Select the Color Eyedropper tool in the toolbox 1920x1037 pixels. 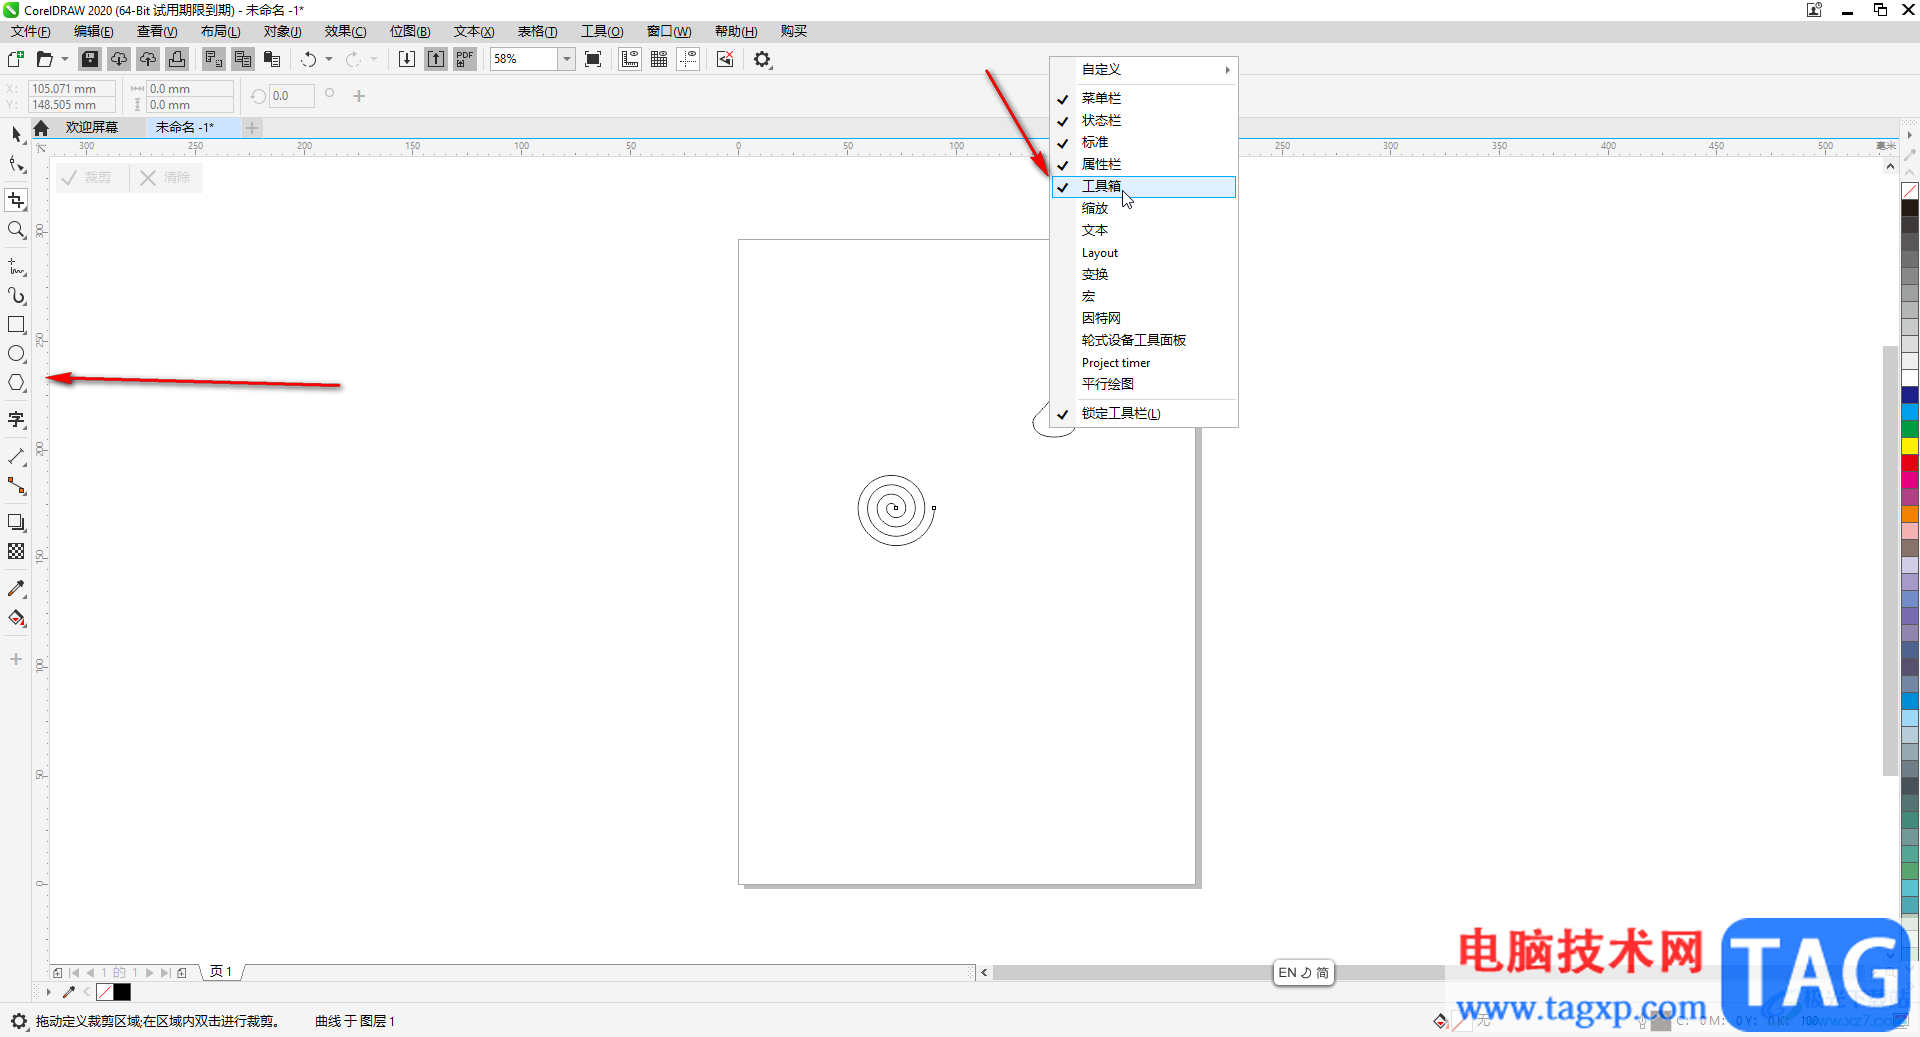tap(16, 589)
